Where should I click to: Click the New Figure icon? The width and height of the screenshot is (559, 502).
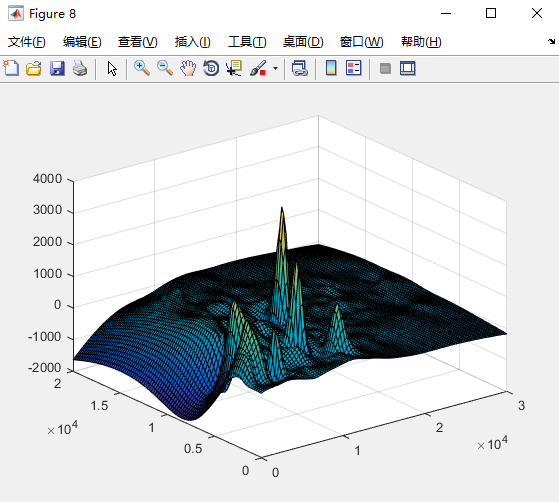click(11, 68)
